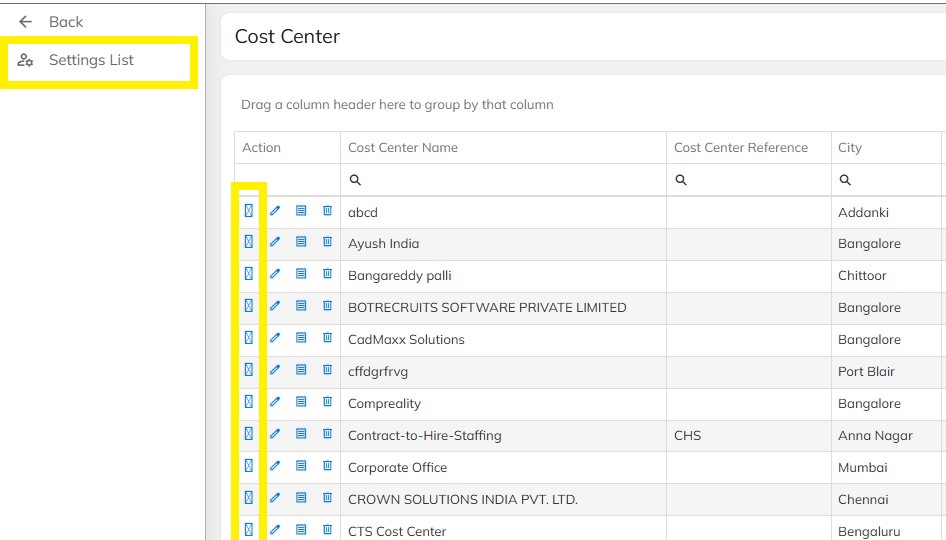Click the pencil icon for Corporate Office
Image resolution: width=946 pixels, height=540 pixels.
275,467
